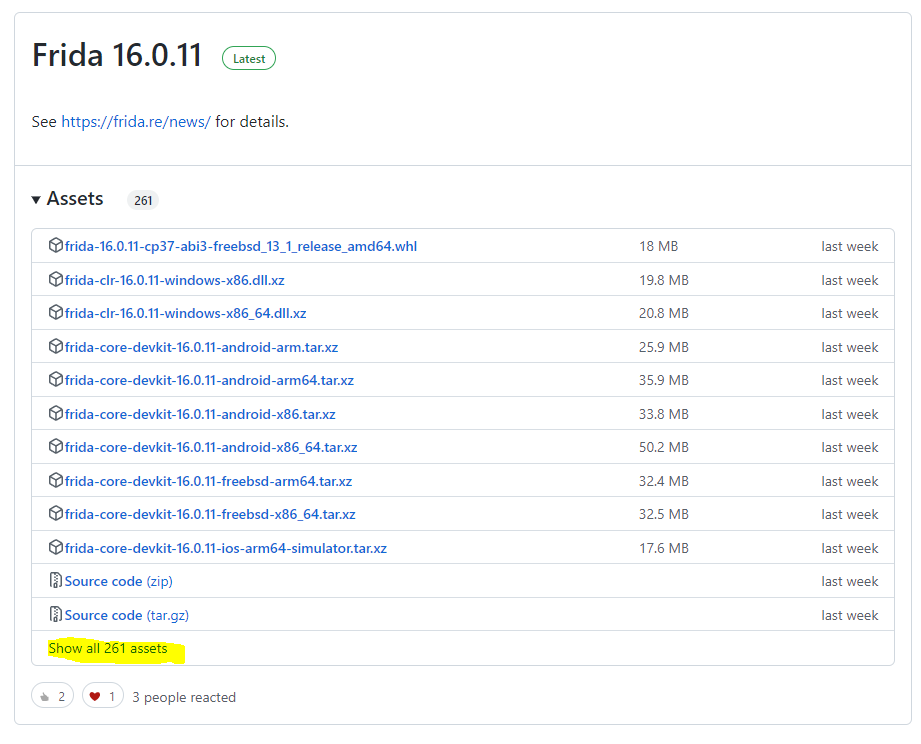Click the 20.8 MB size value
This screenshot has width=921, height=744.
coord(664,313)
